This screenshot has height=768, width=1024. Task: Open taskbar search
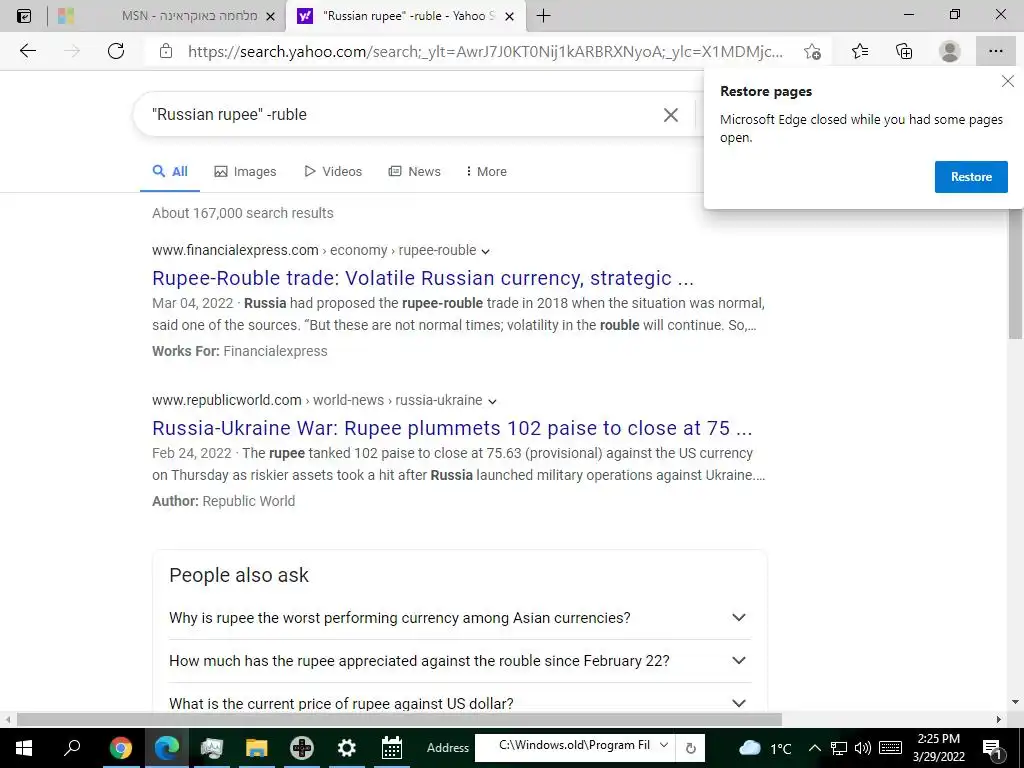pyautogui.click(x=72, y=748)
